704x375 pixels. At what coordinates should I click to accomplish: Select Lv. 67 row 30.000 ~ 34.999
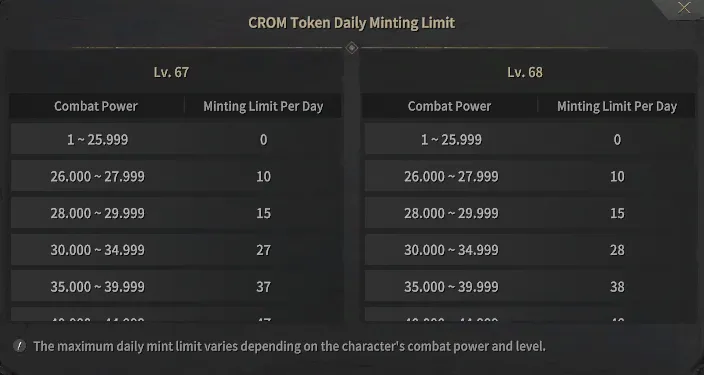(176, 250)
